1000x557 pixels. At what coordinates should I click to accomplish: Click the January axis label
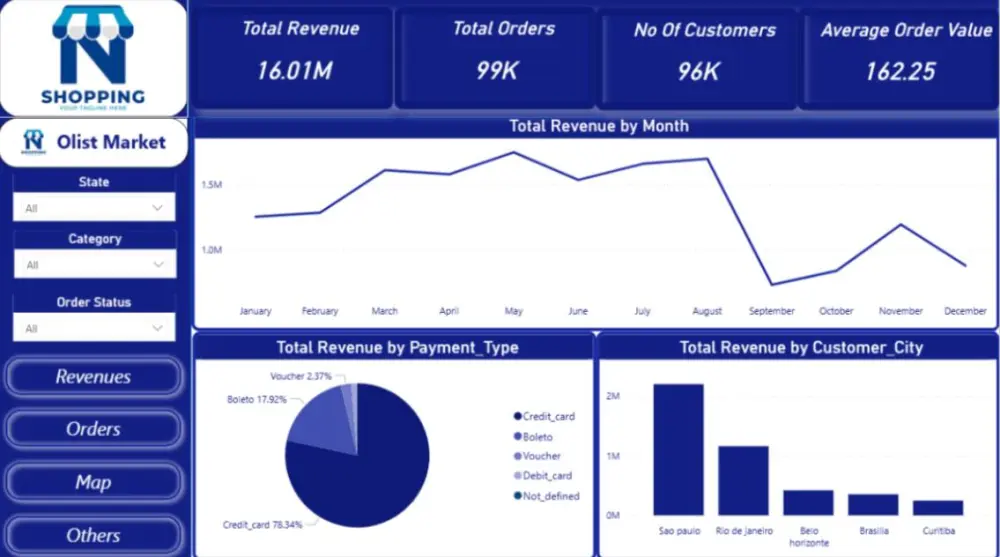click(x=255, y=311)
